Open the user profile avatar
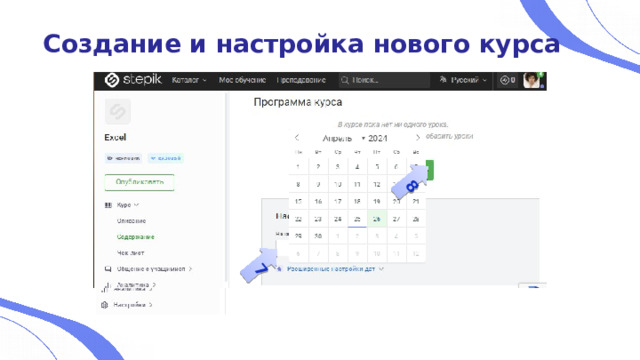The image size is (640, 360). pyautogui.click(x=532, y=80)
